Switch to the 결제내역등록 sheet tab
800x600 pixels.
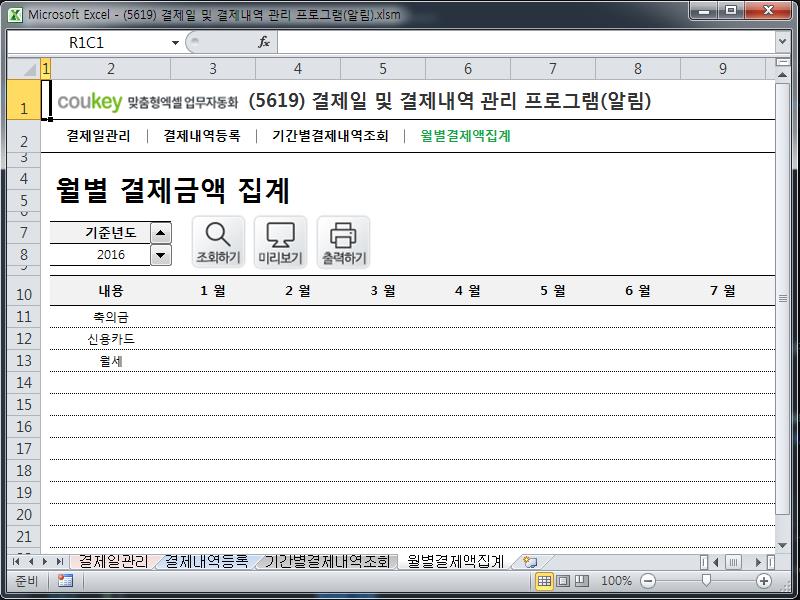207,562
